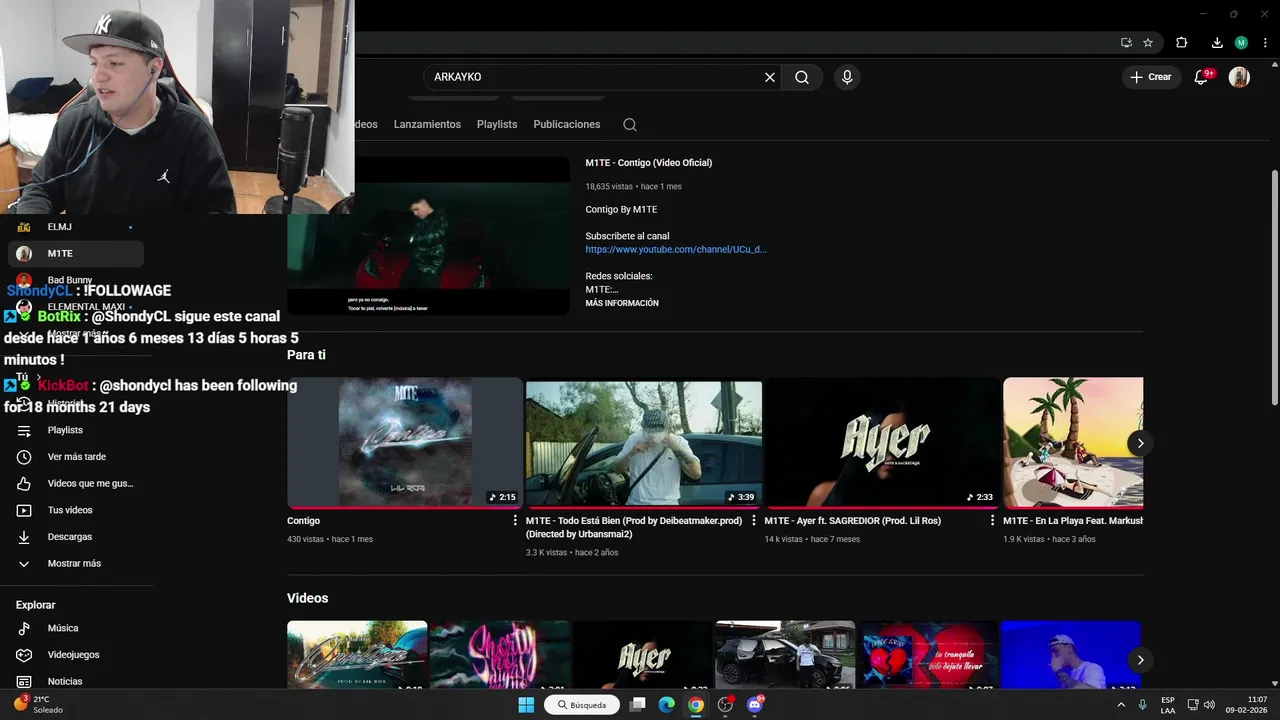Open first Videos row thumbnail with Prod. Slain Ros

point(357,655)
